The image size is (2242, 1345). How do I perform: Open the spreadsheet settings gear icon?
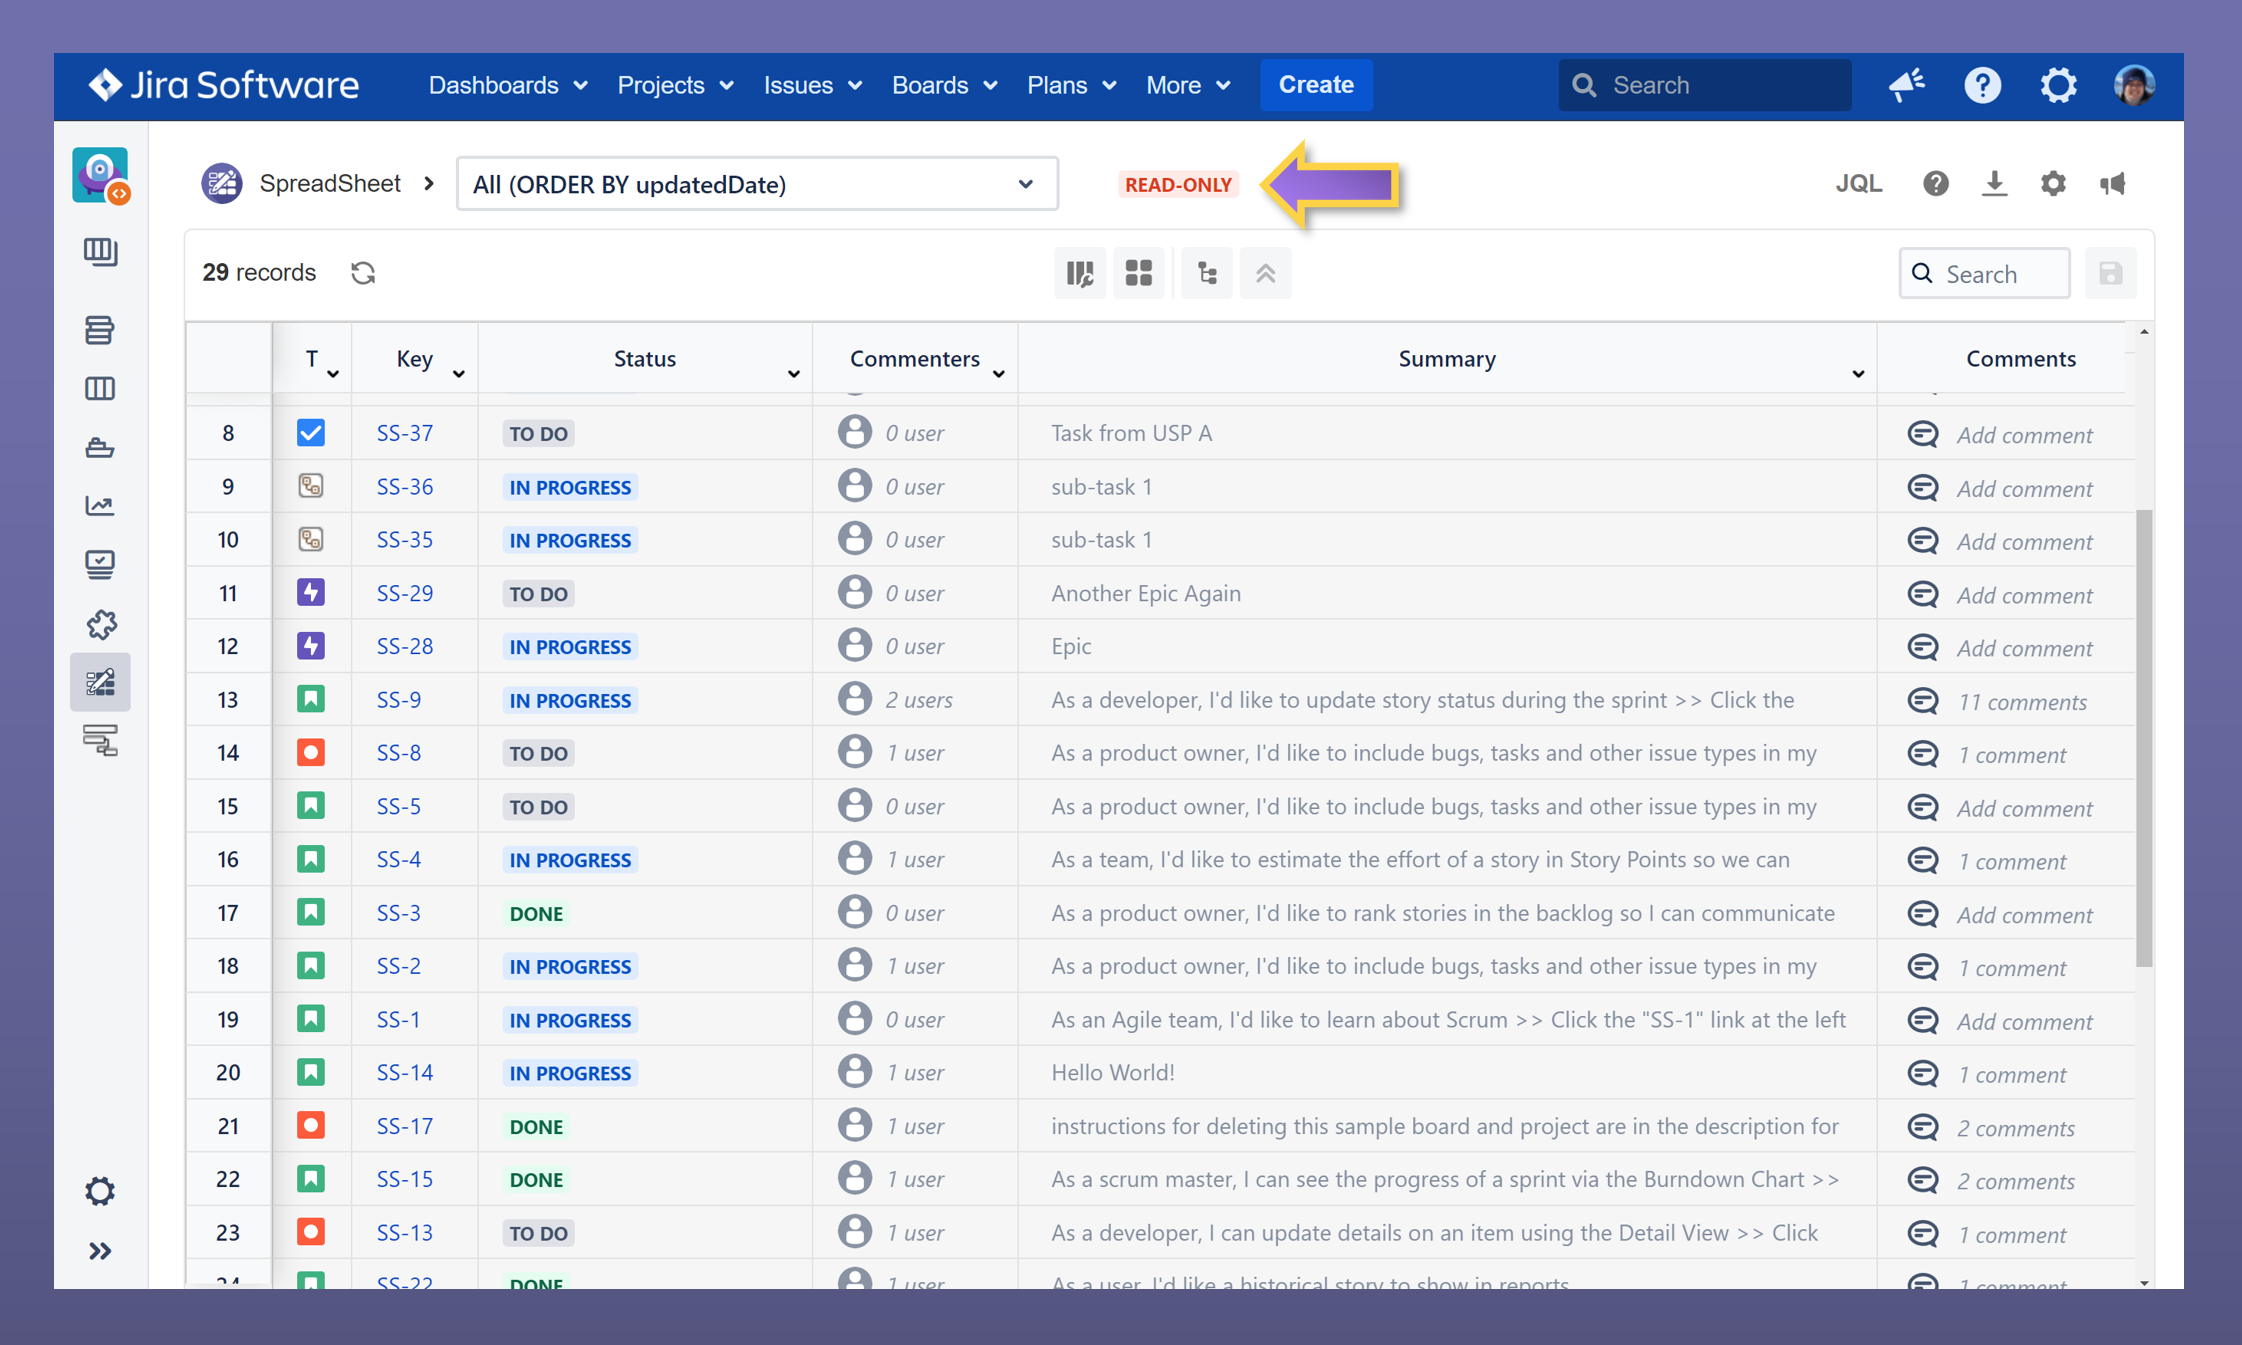(x=2053, y=183)
